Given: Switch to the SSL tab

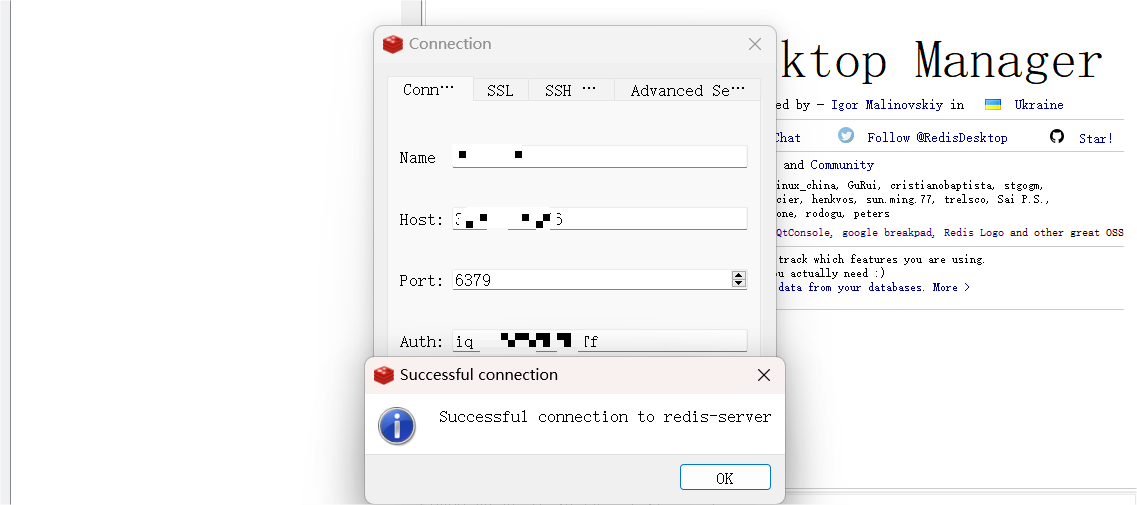Looking at the screenshot, I should 500,90.
